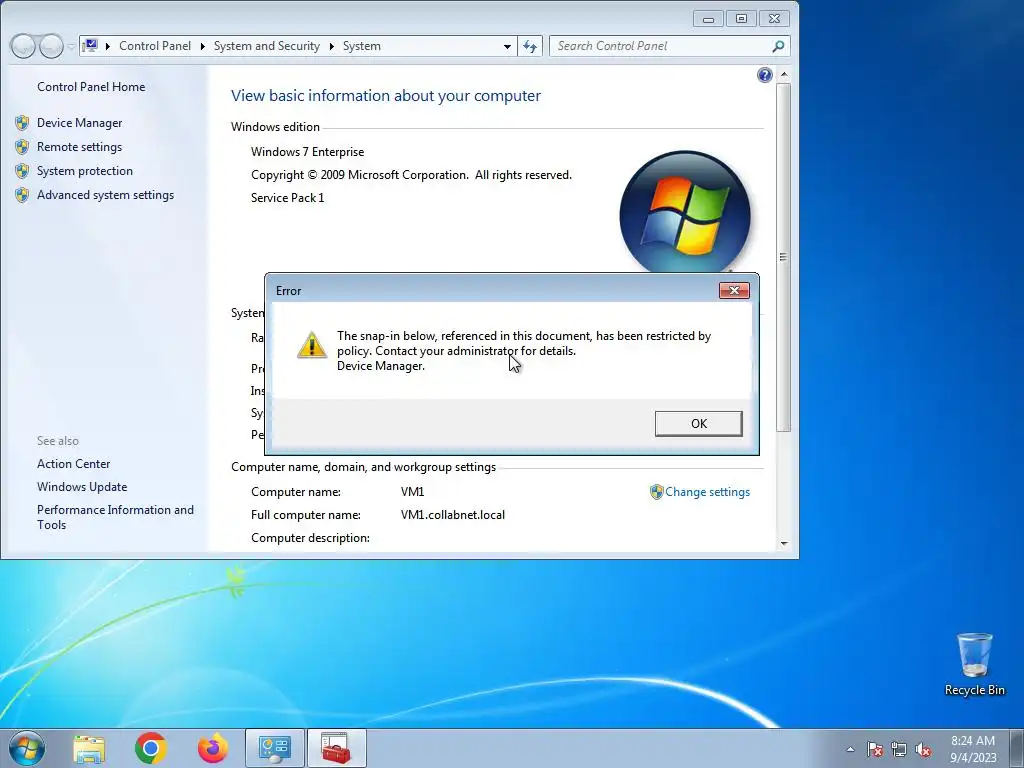
Task: Refresh the address bar view
Action: coord(530,46)
